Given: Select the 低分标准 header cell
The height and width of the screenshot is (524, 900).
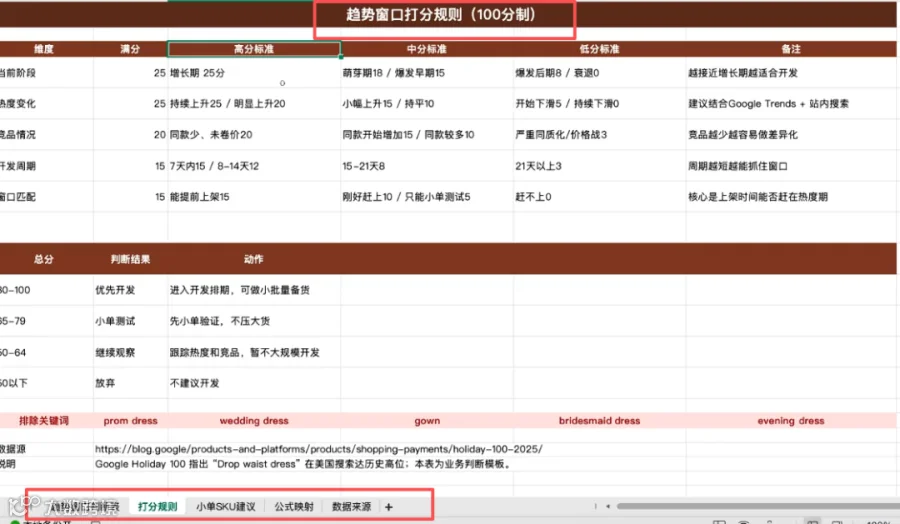Looking at the screenshot, I should pos(599,49).
